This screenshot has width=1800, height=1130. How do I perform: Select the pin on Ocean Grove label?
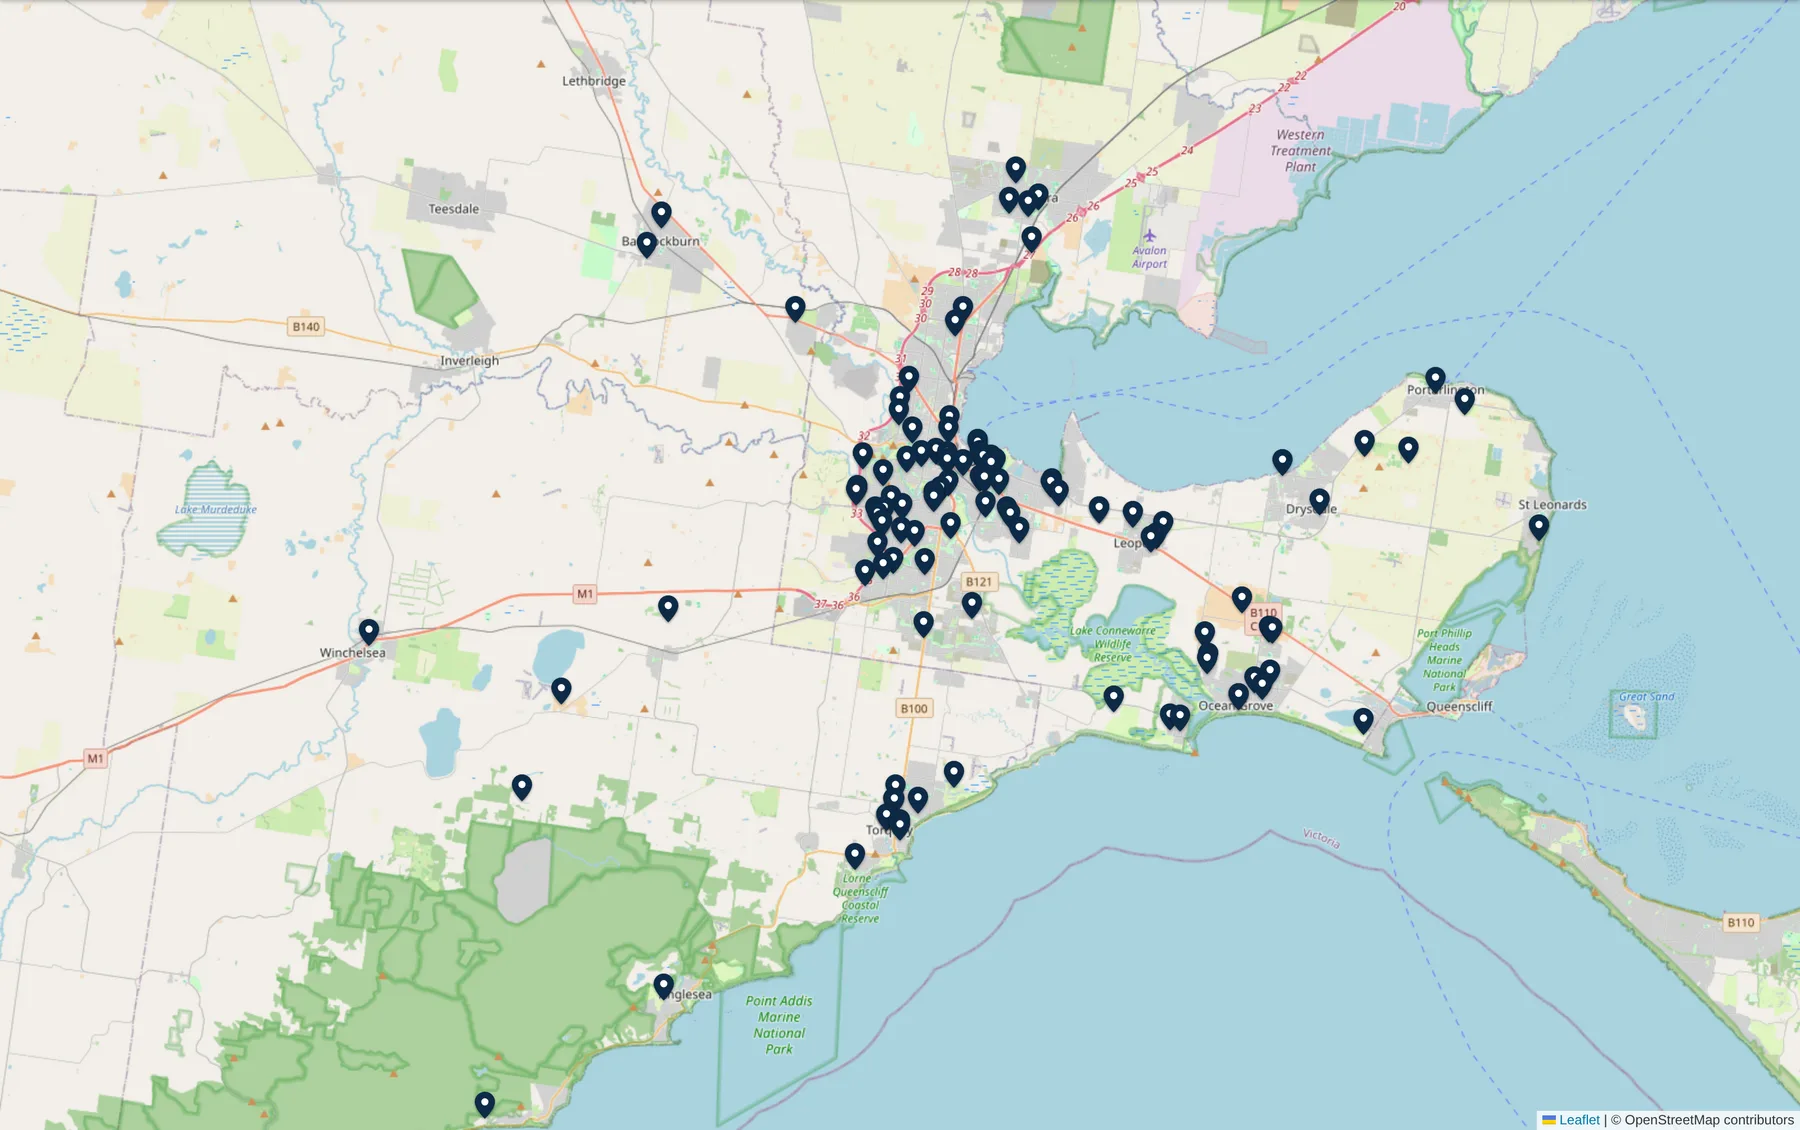pyautogui.click(x=1238, y=696)
